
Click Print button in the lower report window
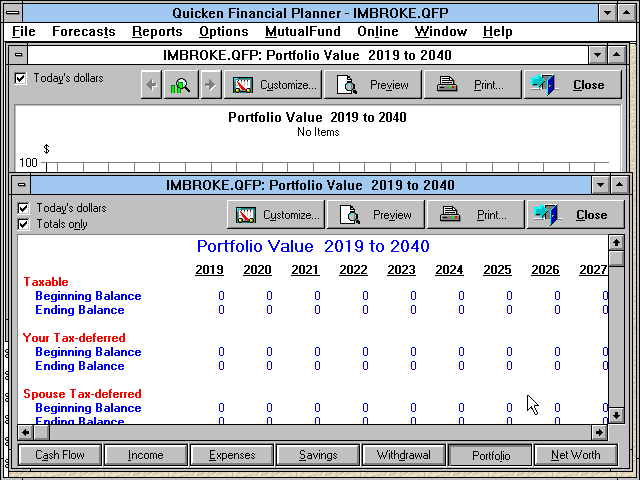click(476, 215)
